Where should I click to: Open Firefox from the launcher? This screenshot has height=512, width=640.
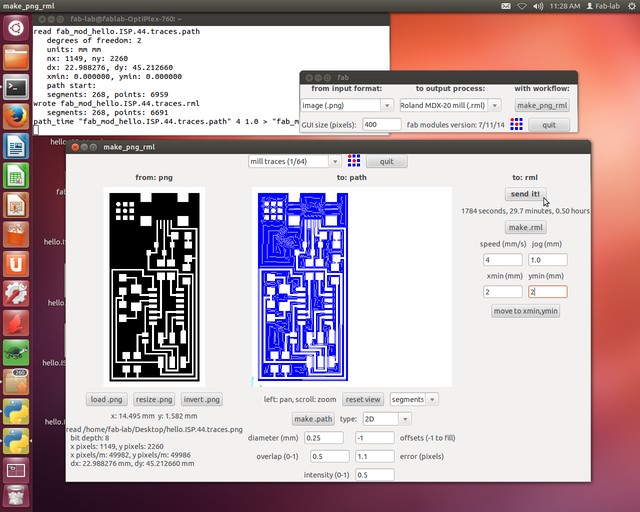pos(16,116)
